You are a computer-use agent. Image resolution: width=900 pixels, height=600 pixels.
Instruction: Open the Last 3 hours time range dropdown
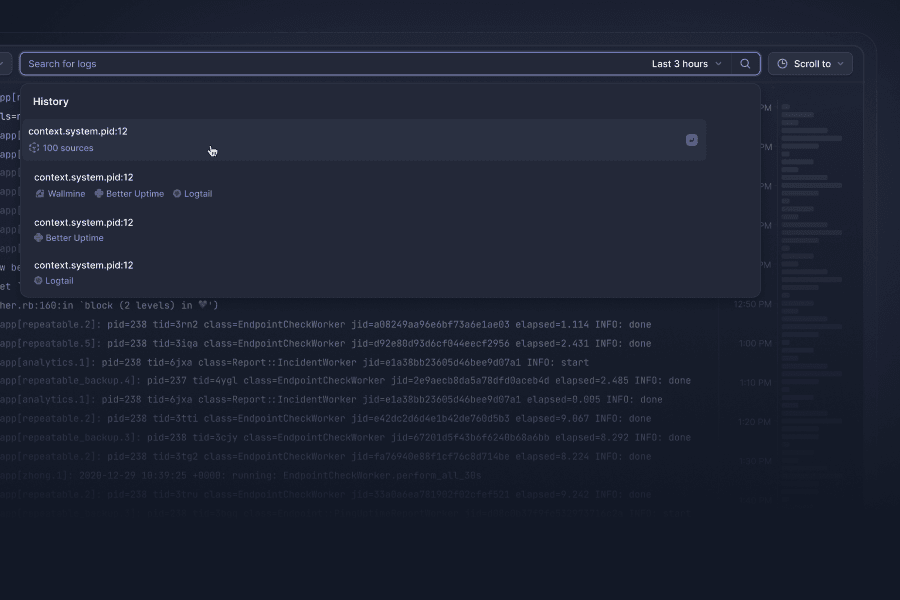click(x=686, y=64)
